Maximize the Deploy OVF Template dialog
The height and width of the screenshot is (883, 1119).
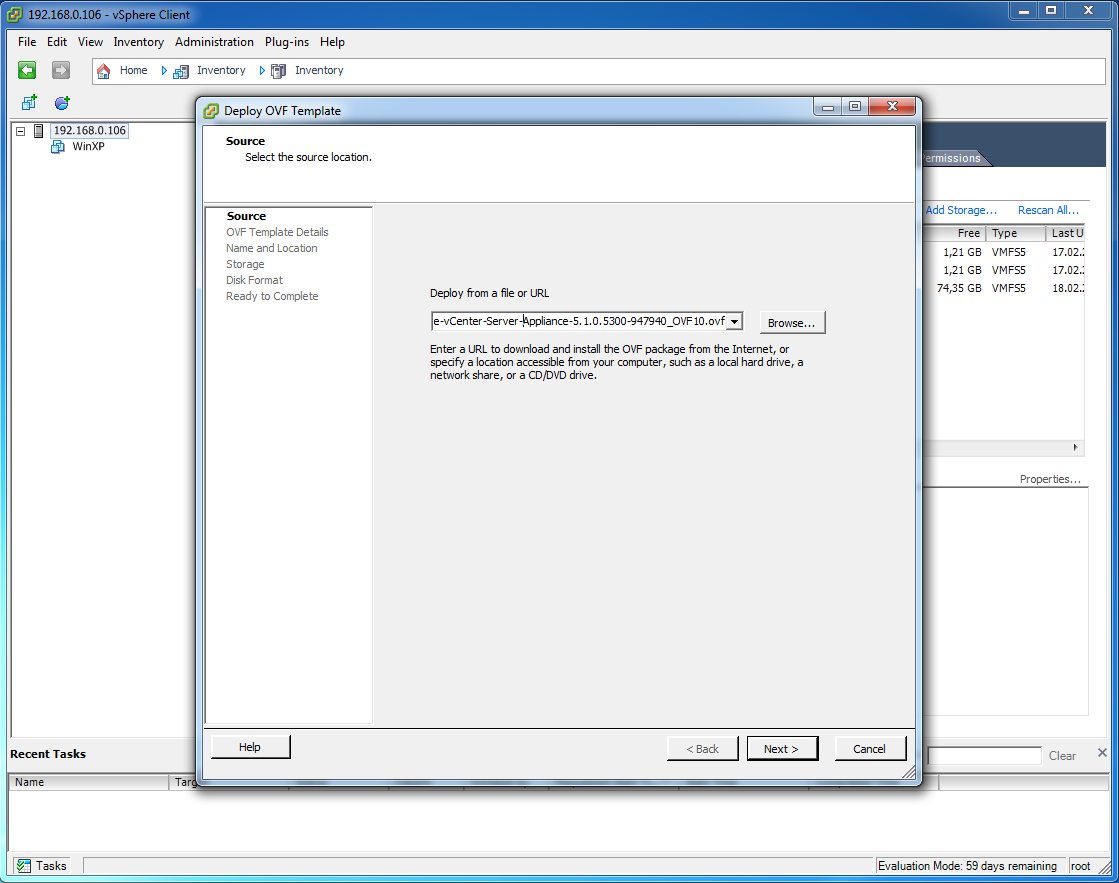855,106
